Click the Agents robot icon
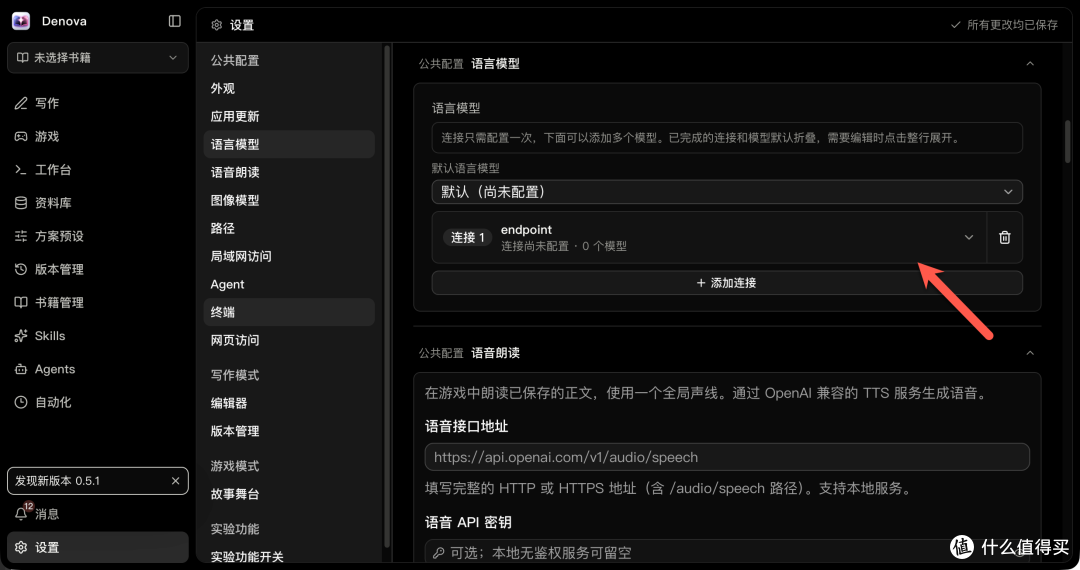 [x=21, y=370]
